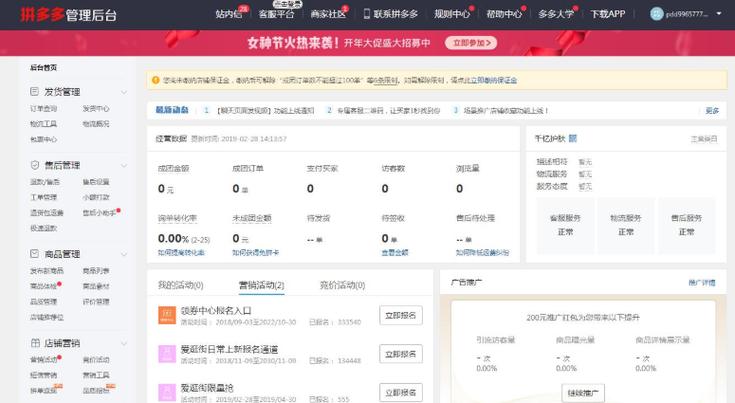Click orange 领券中心报名入口 activity icon

[167, 315]
